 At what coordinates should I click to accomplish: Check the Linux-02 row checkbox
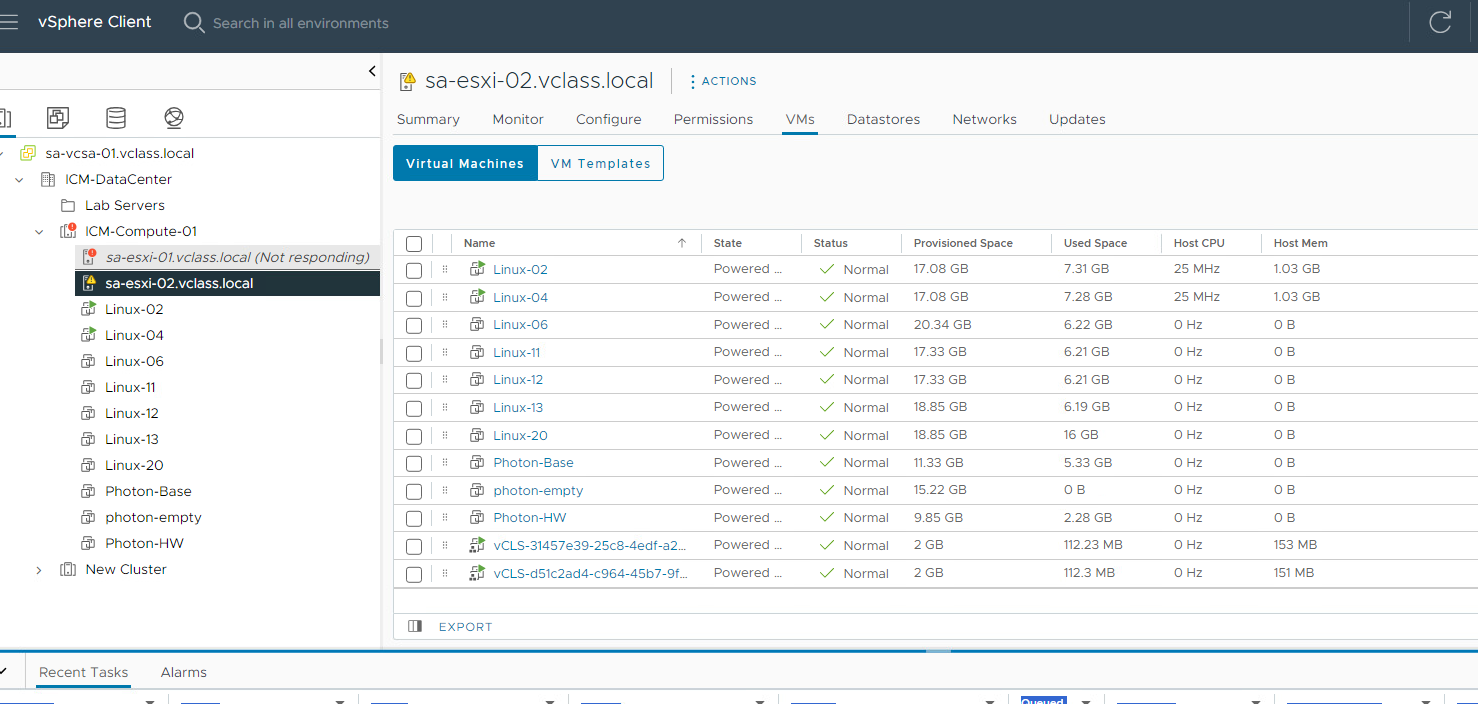click(414, 270)
